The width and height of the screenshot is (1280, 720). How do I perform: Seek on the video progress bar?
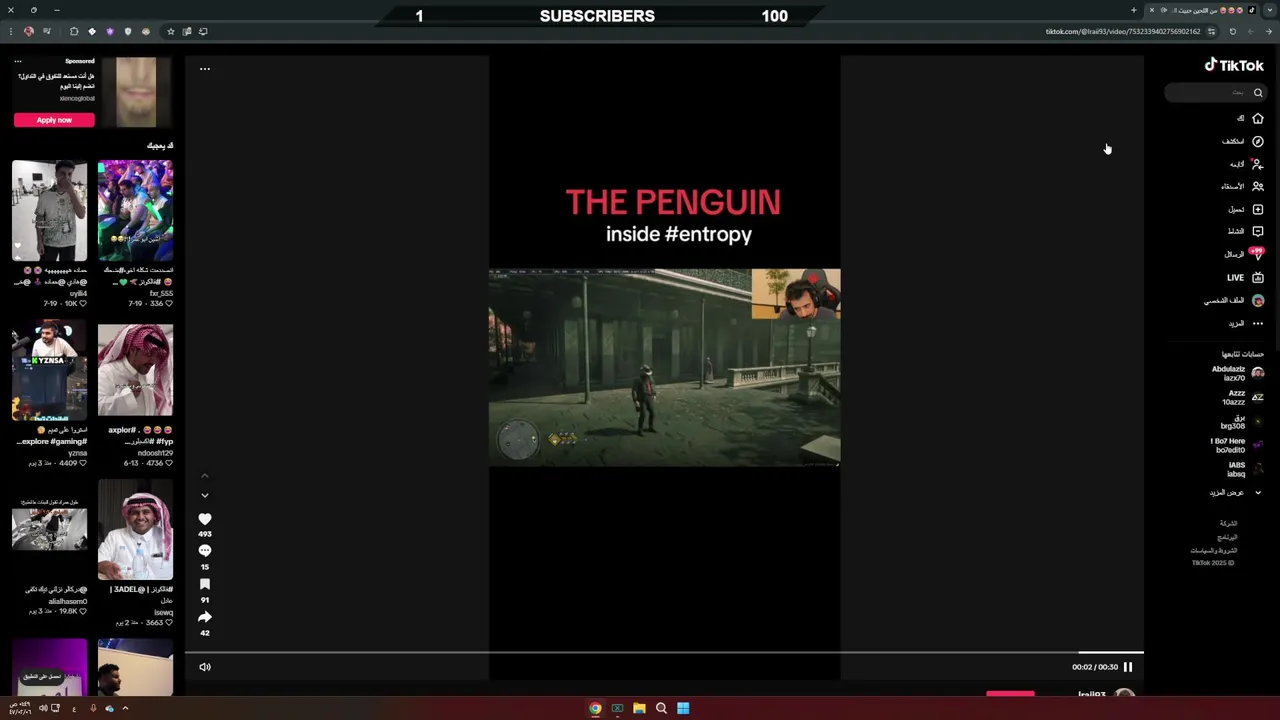pyautogui.click(x=664, y=652)
